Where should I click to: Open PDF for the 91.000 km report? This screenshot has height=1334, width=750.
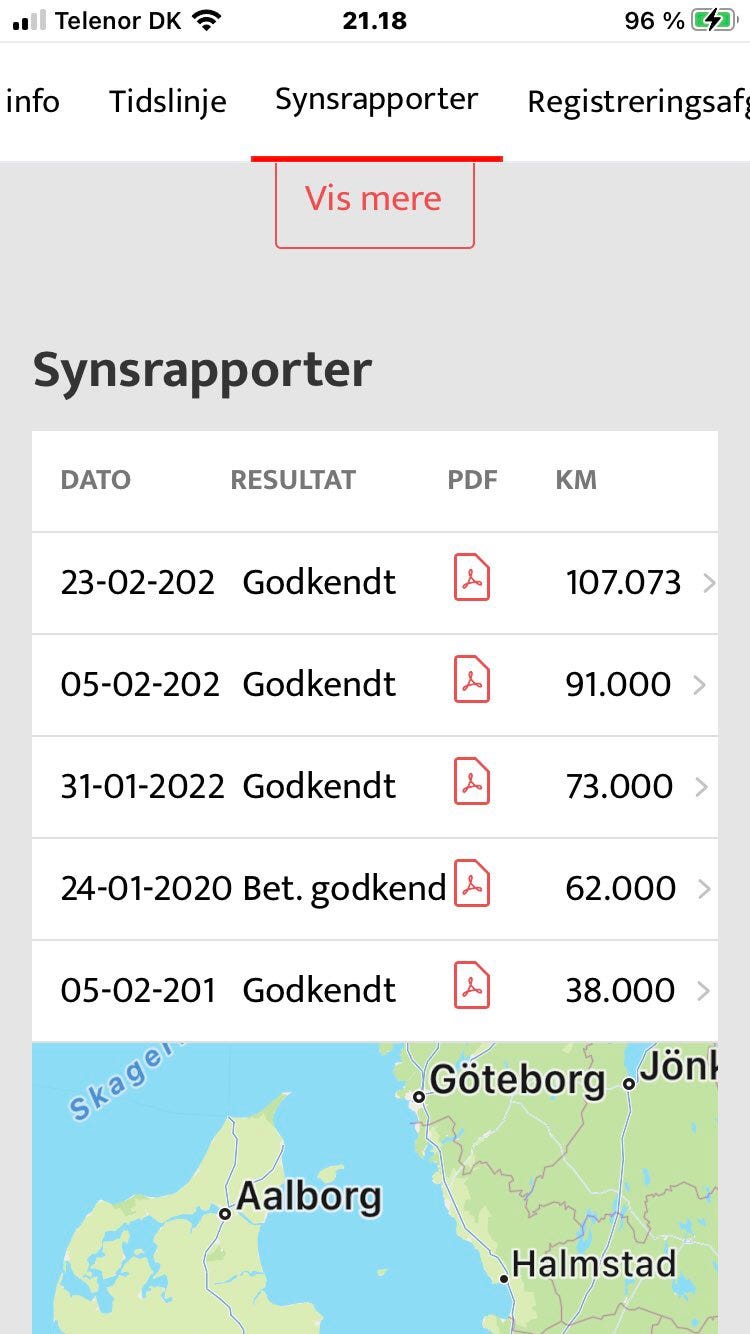pos(472,683)
